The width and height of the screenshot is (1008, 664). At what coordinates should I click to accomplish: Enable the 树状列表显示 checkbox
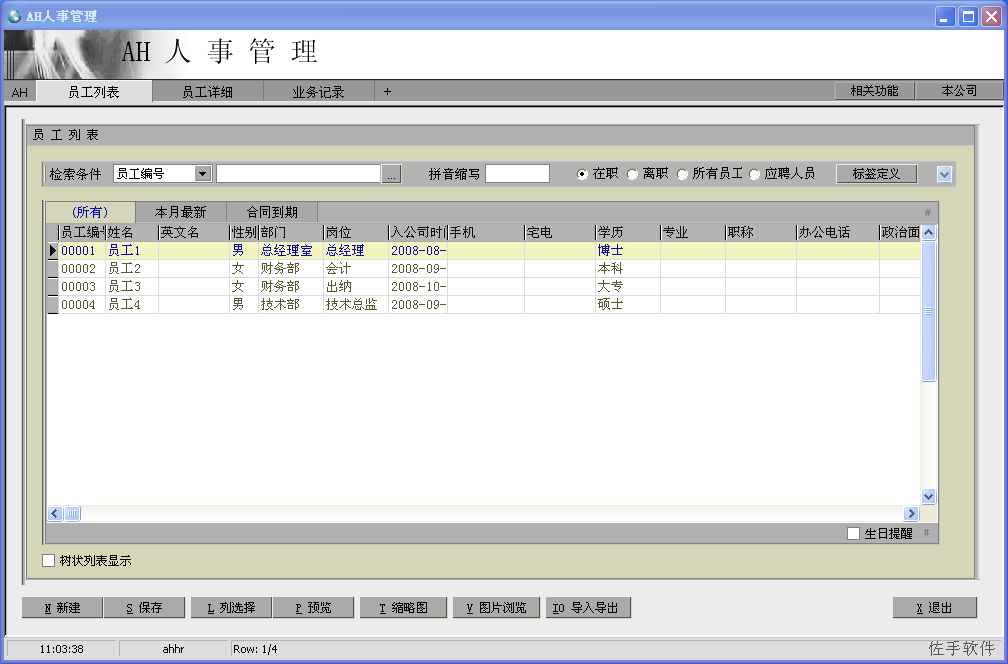(48, 561)
